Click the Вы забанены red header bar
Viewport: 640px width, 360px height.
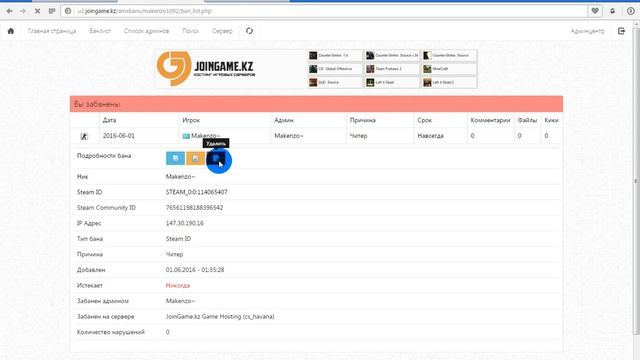[x=316, y=104]
